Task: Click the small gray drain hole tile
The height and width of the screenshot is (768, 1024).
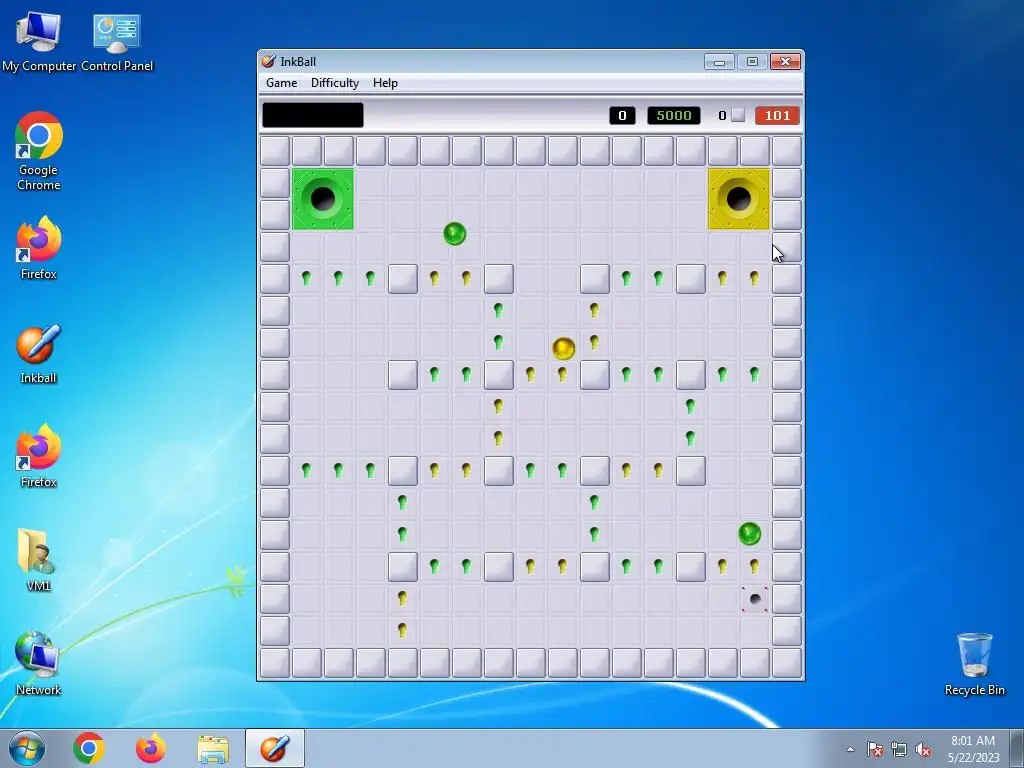Action: click(755, 599)
